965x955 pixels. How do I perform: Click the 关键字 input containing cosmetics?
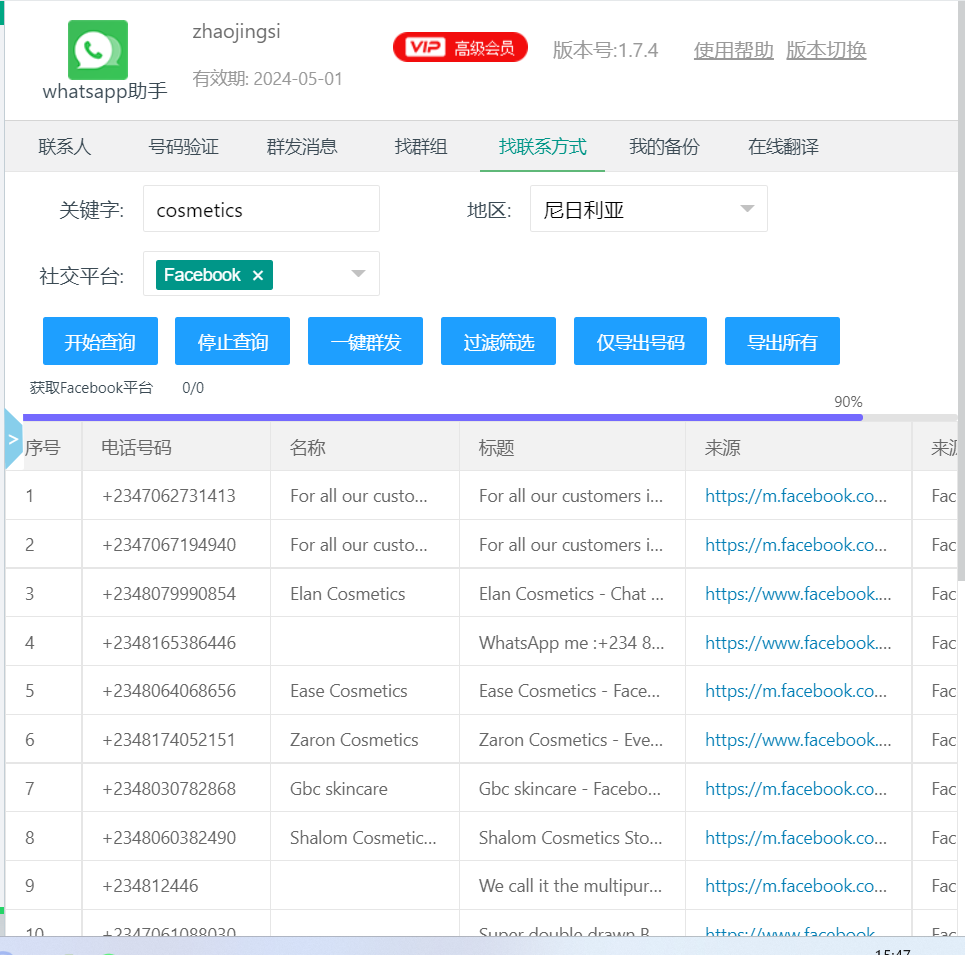(261, 209)
